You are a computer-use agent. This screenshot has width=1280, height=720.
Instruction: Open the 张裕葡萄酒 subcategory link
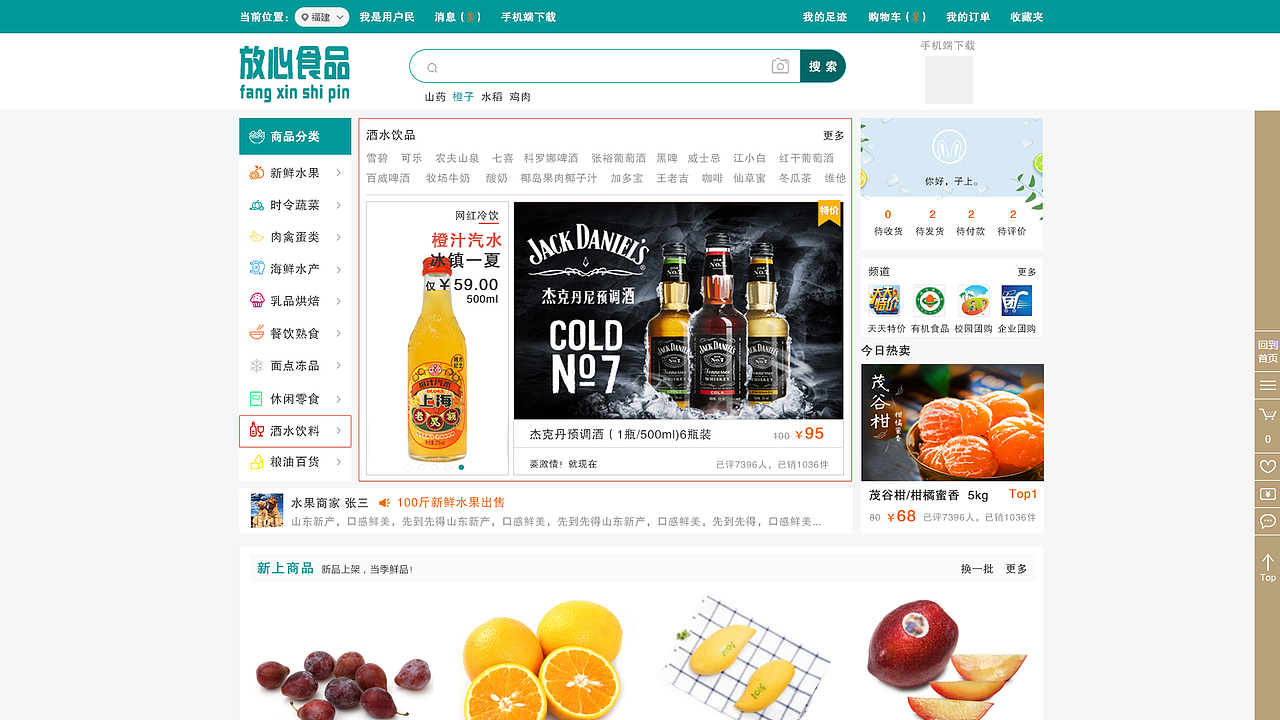619,158
